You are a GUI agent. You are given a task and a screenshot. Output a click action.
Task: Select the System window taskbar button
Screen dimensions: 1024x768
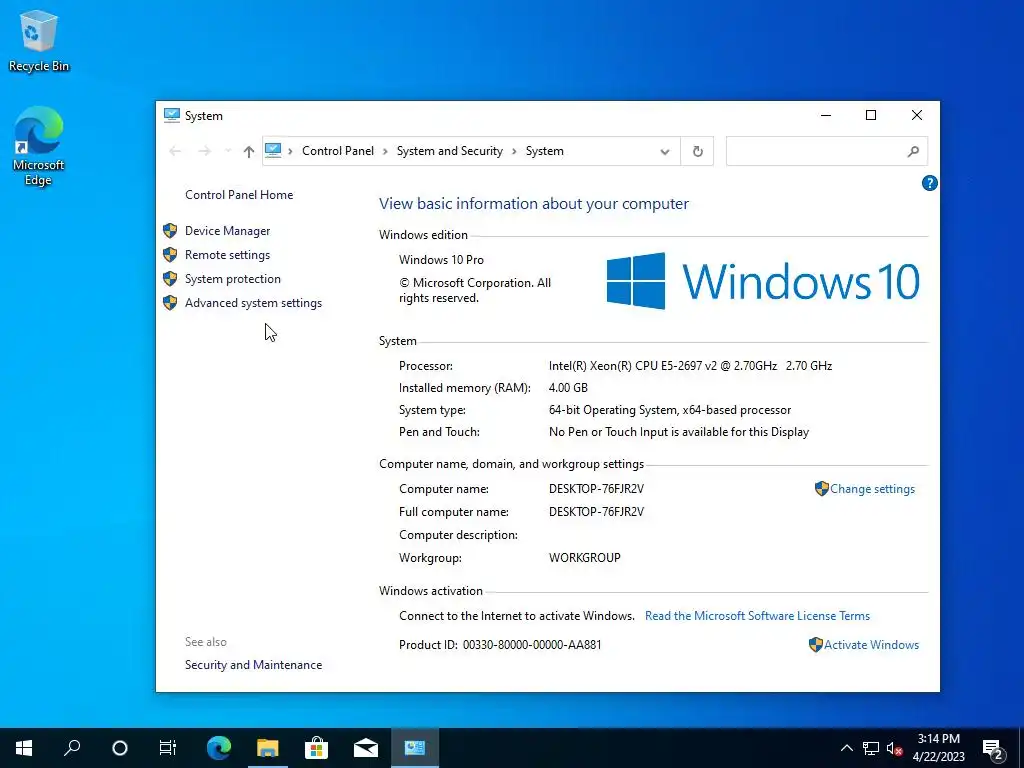point(415,748)
